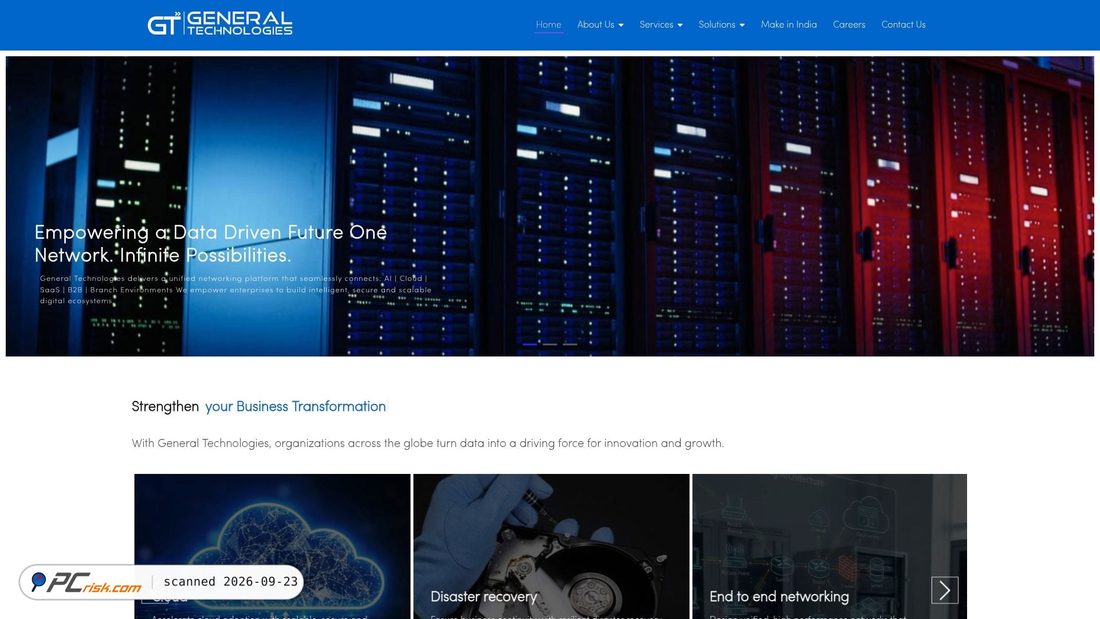
Task: Click the 'With General Technologies, organizations' paragraph
Action: click(x=427, y=443)
